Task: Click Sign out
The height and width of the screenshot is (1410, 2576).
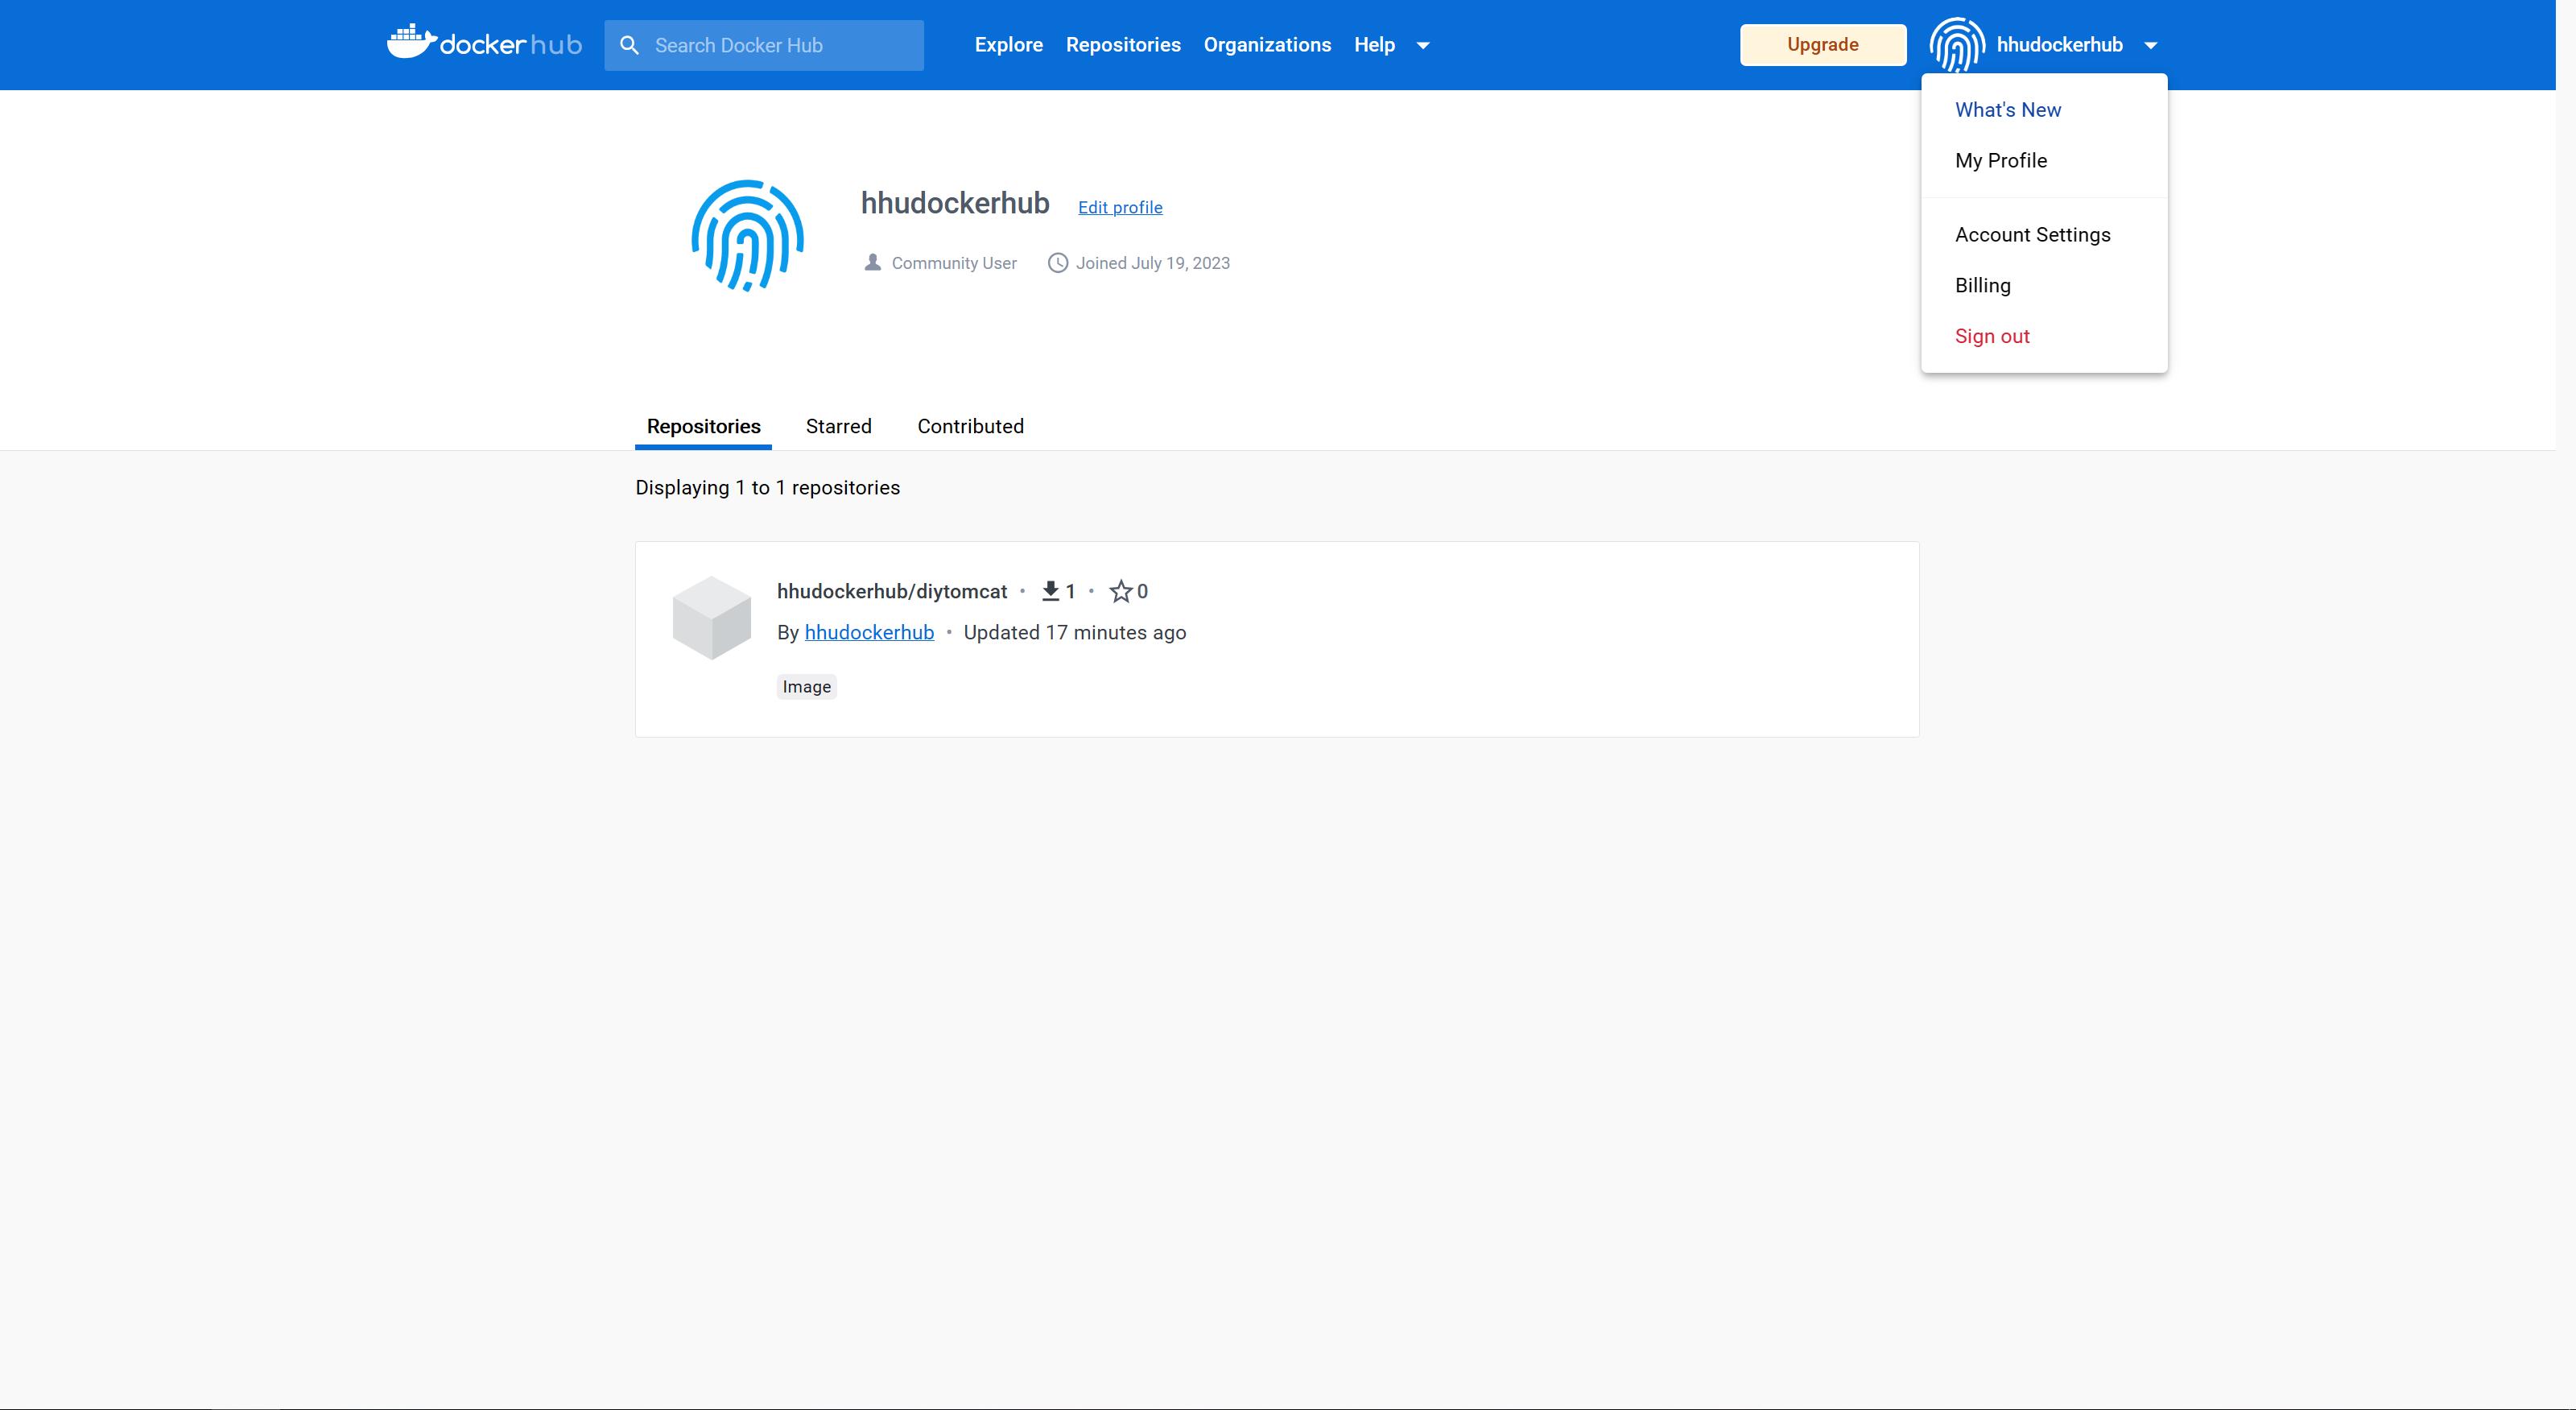Action: click(x=1992, y=337)
